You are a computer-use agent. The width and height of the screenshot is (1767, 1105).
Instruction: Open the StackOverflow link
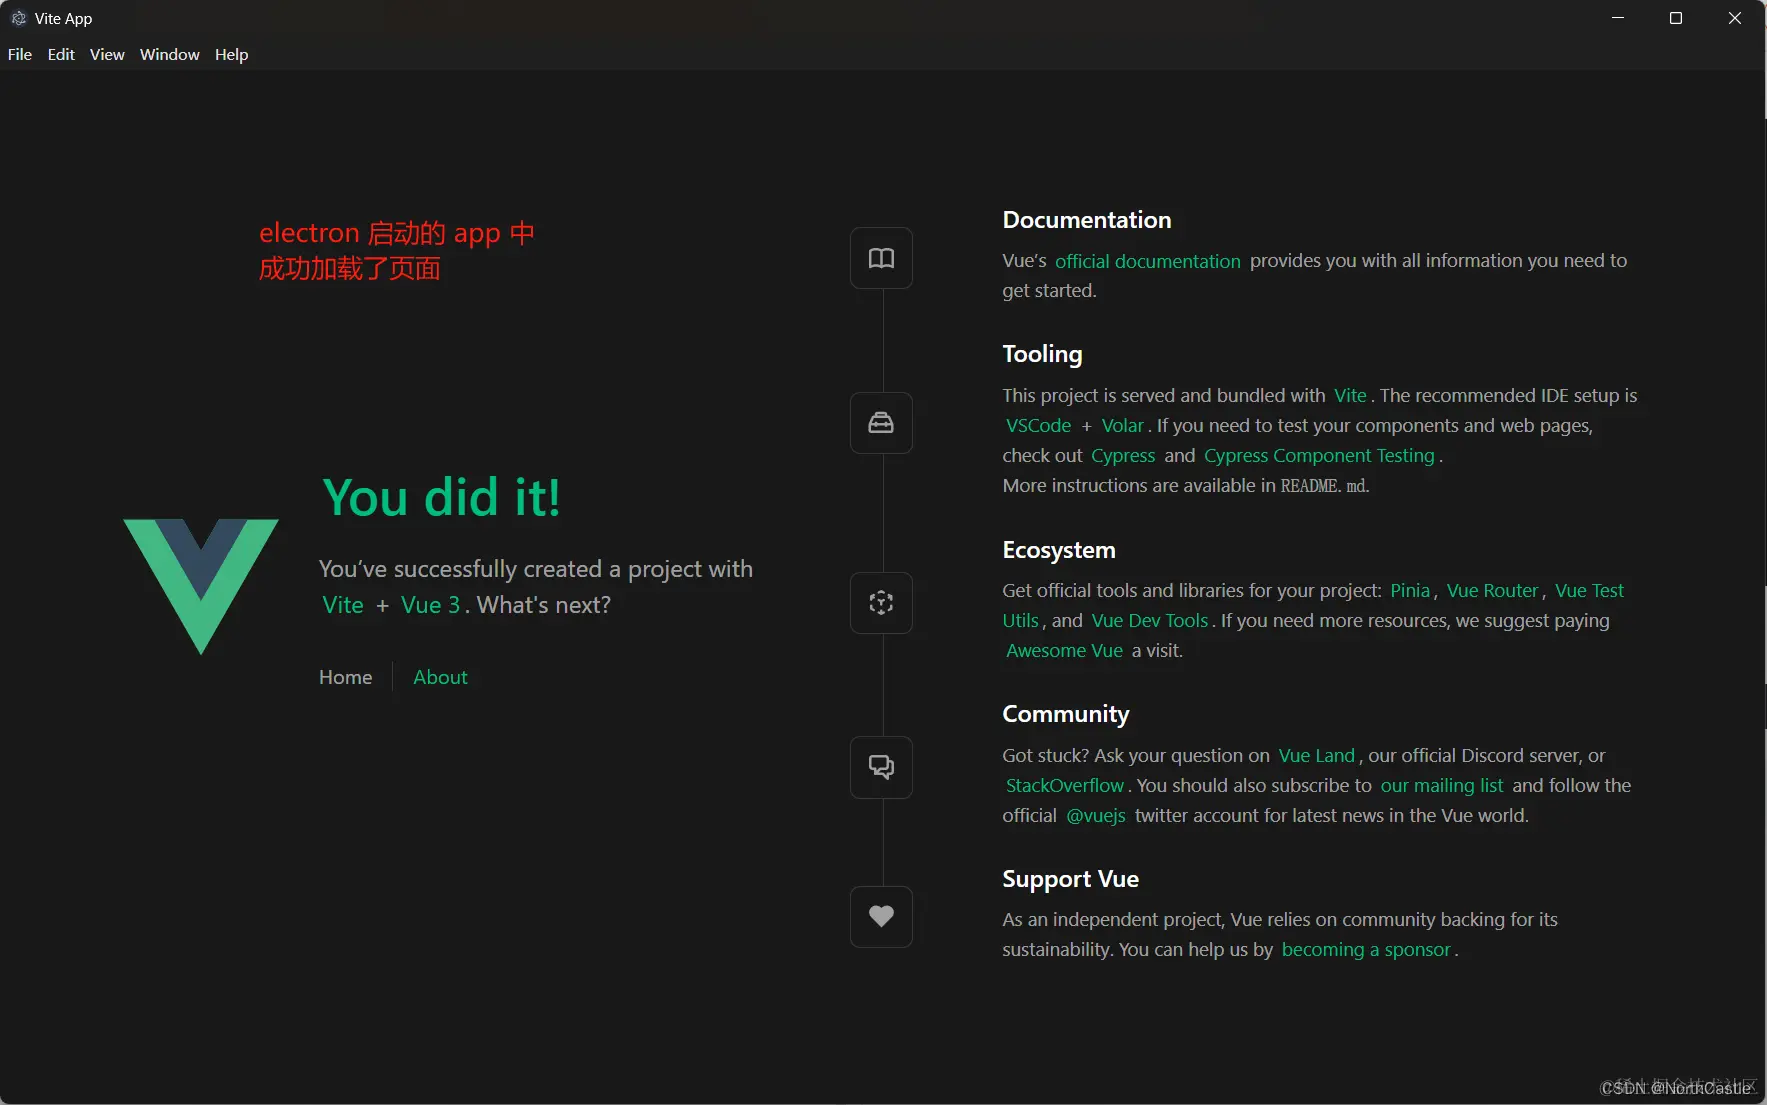[1065, 785]
